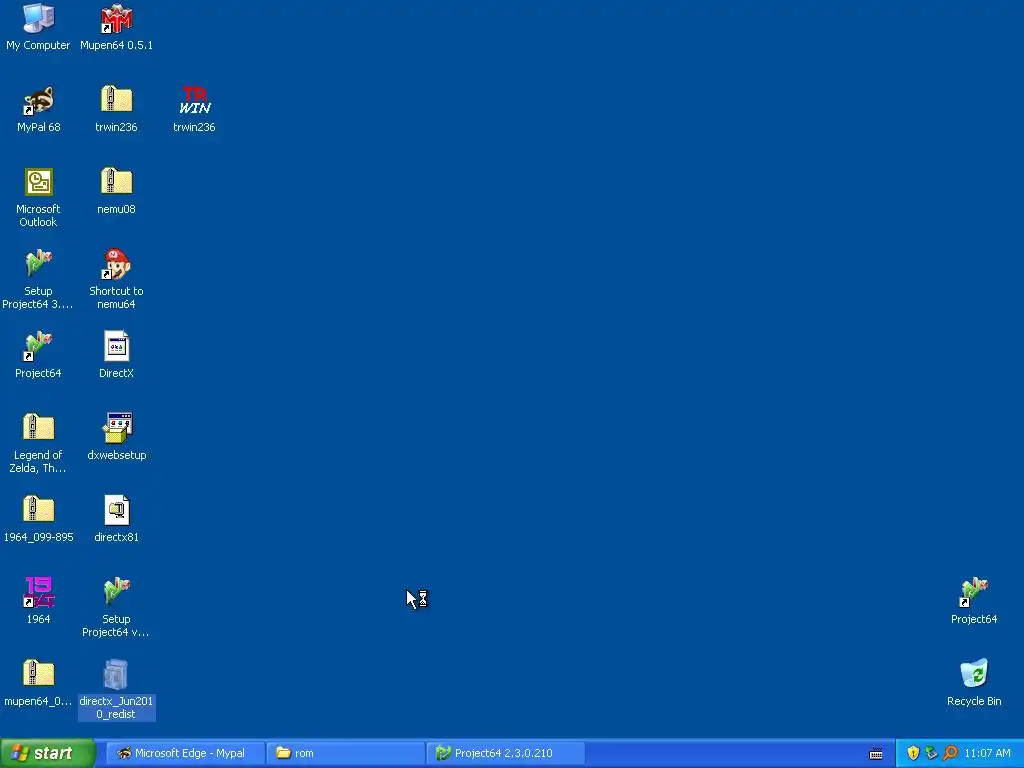Select the directx81 file icon
Image resolution: width=1024 pixels, height=768 pixels.
116,510
